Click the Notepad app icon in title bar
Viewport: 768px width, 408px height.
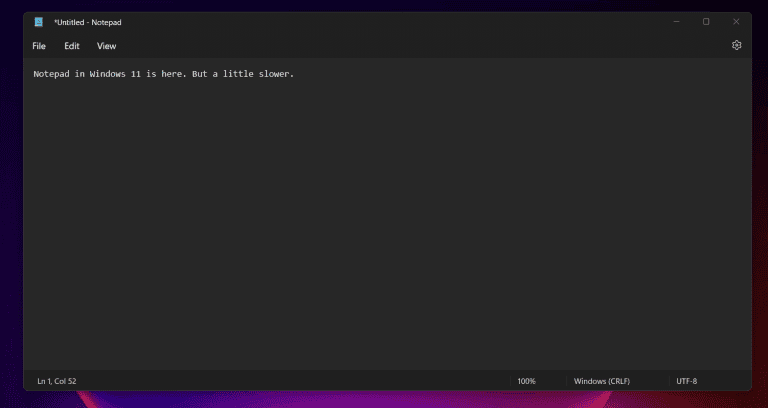[39, 22]
